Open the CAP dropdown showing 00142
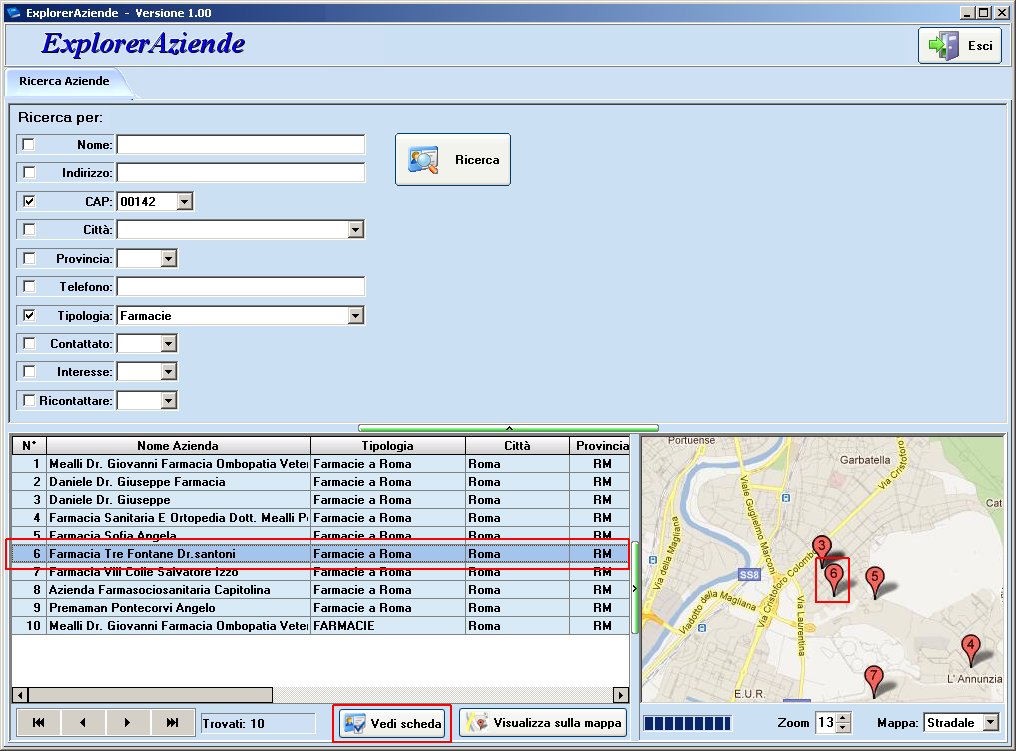Screen dimensions: 1016x751 (185, 202)
